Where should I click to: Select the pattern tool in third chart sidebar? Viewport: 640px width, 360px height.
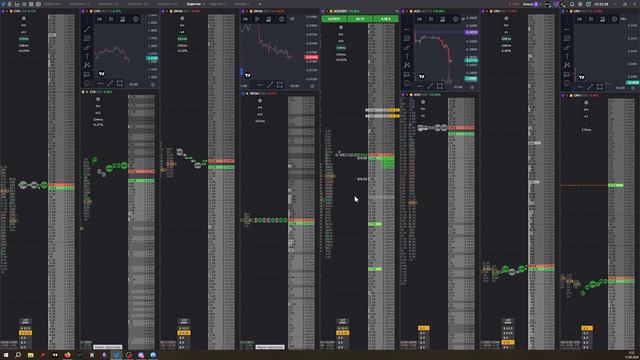[x=407, y=65]
